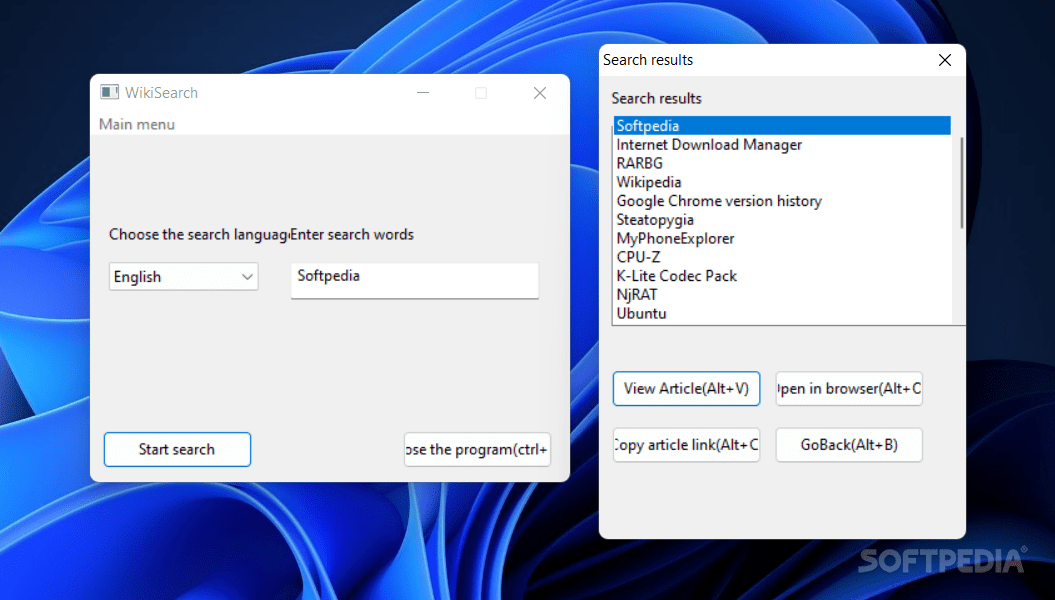Select RARBG in the results list

(782, 163)
